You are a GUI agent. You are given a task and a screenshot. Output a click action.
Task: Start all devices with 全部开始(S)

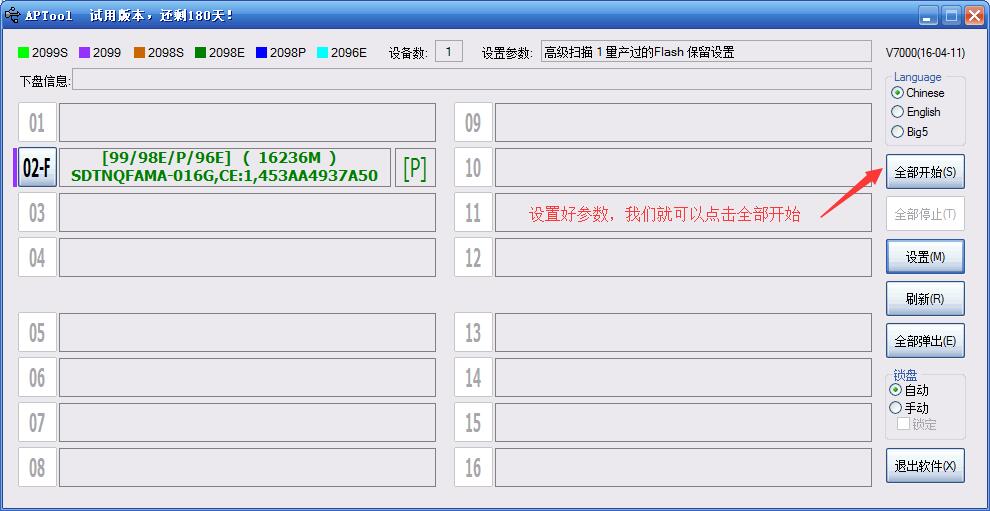pos(925,172)
